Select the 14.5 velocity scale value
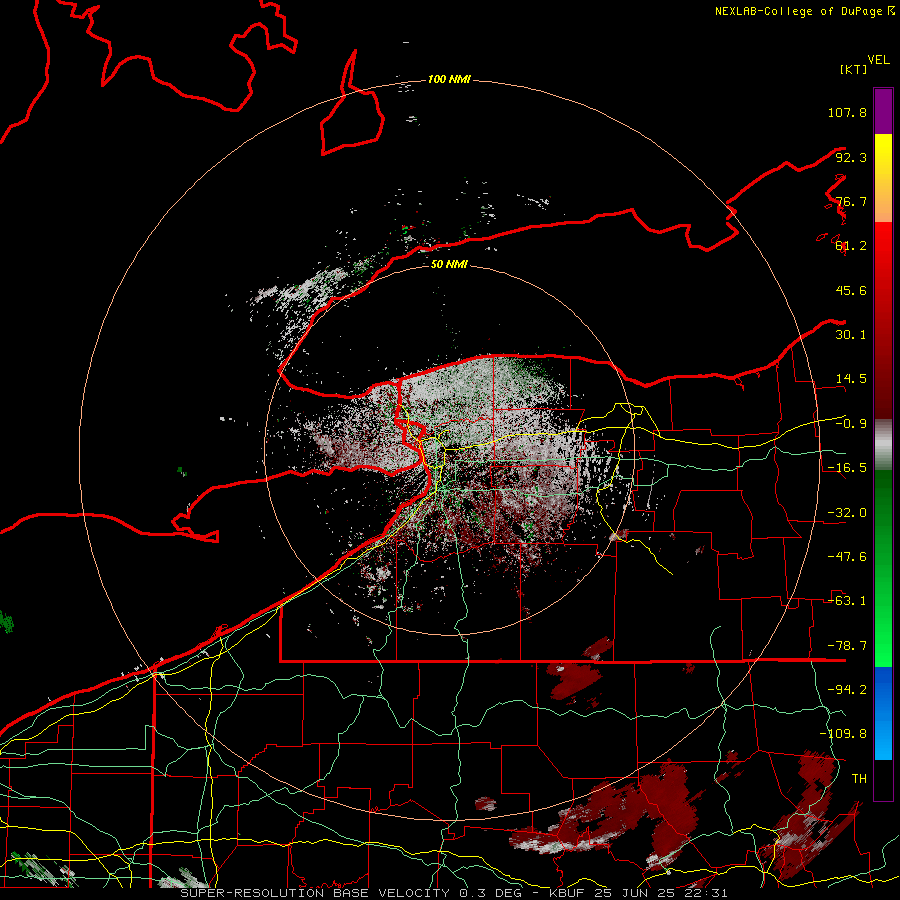Image resolution: width=900 pixels, height=900 pixels. tap(851, 379)
